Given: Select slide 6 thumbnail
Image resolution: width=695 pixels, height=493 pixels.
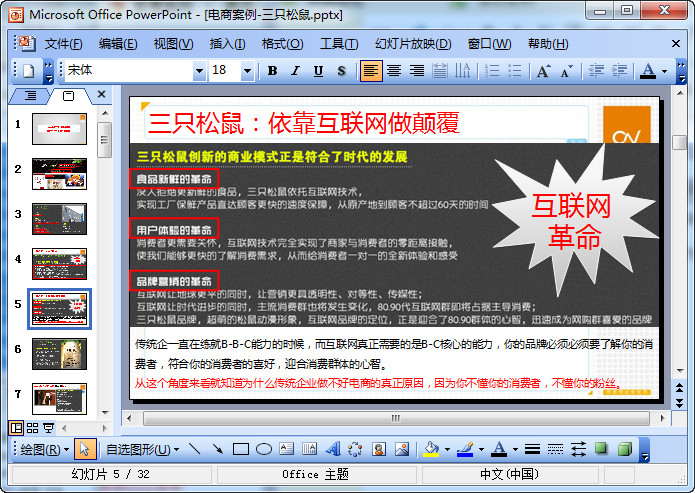Looking at the screenshot, I should 59,354.
